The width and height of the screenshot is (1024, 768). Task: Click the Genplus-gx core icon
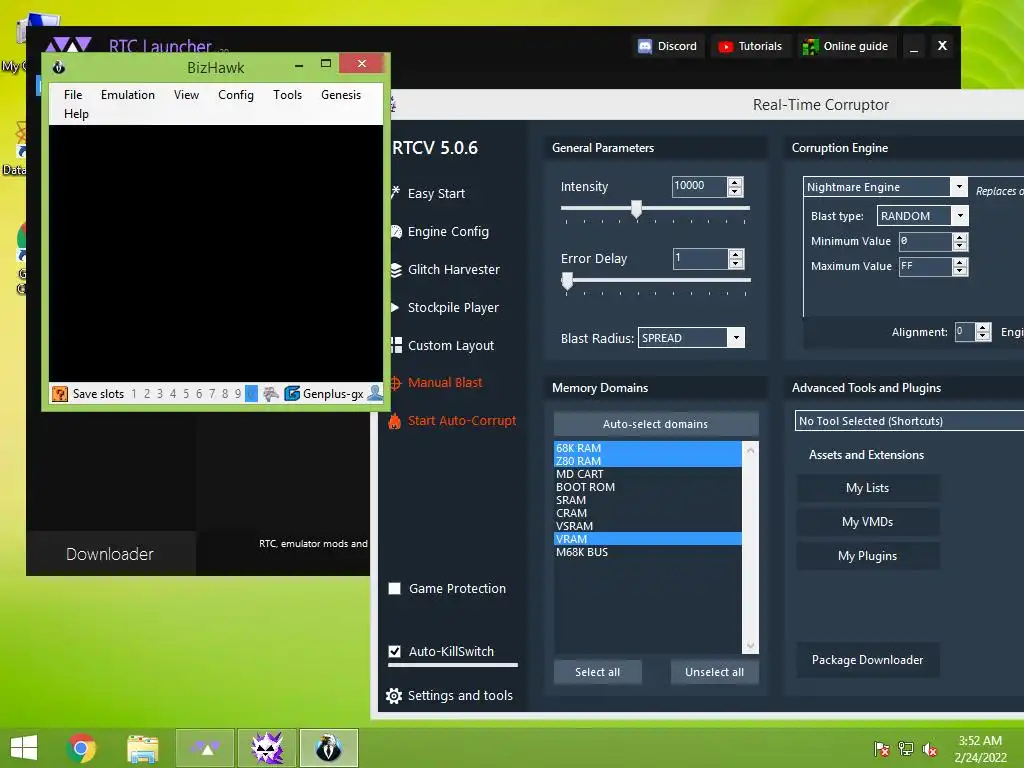292,393
